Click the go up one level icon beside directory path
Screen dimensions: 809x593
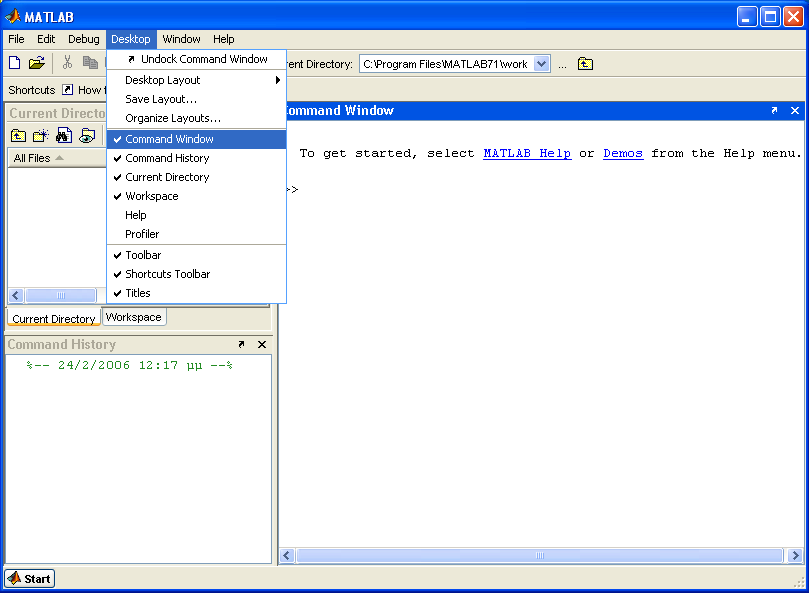585,64
